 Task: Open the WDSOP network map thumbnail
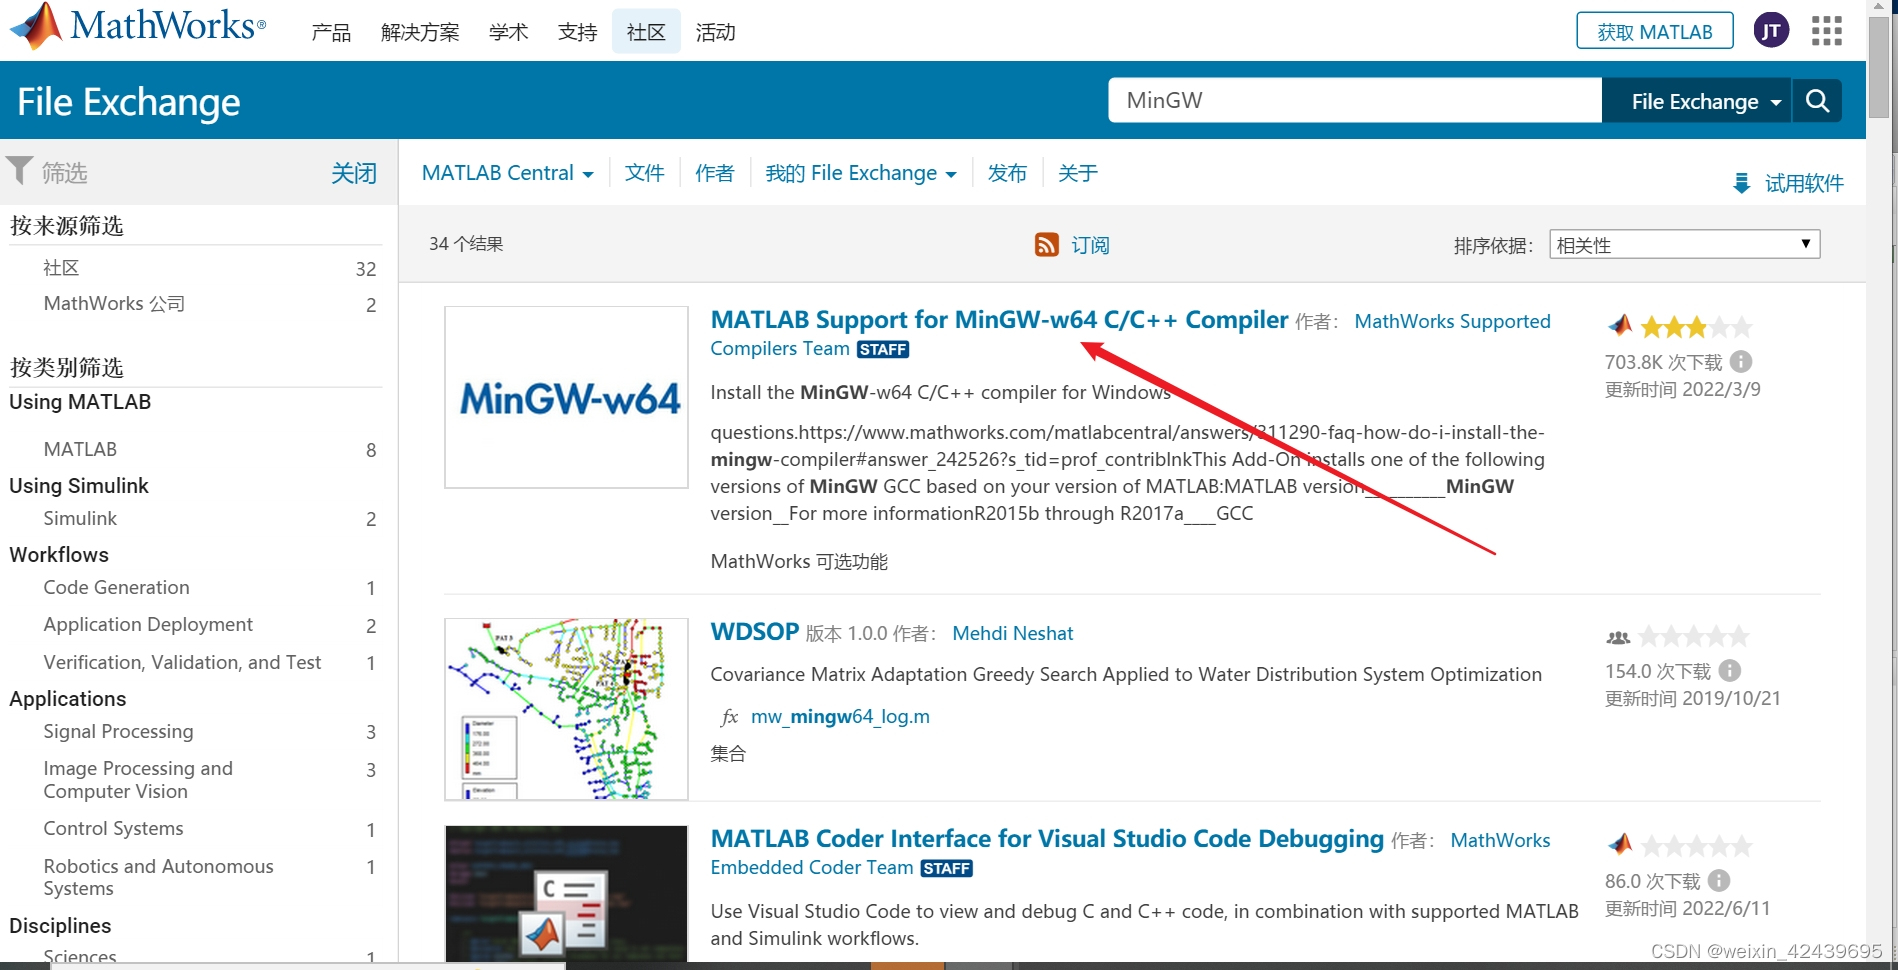pyautogui.click(x=566, y=709)
